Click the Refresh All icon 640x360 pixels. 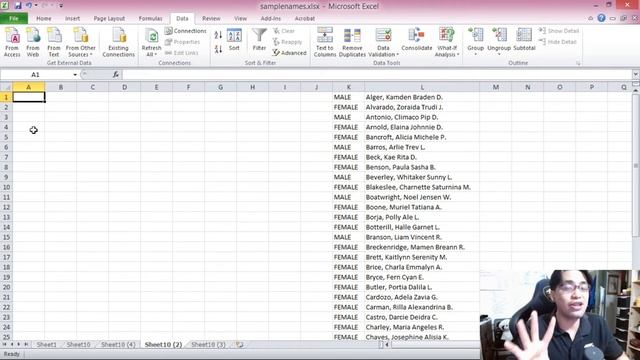point(151,42)
